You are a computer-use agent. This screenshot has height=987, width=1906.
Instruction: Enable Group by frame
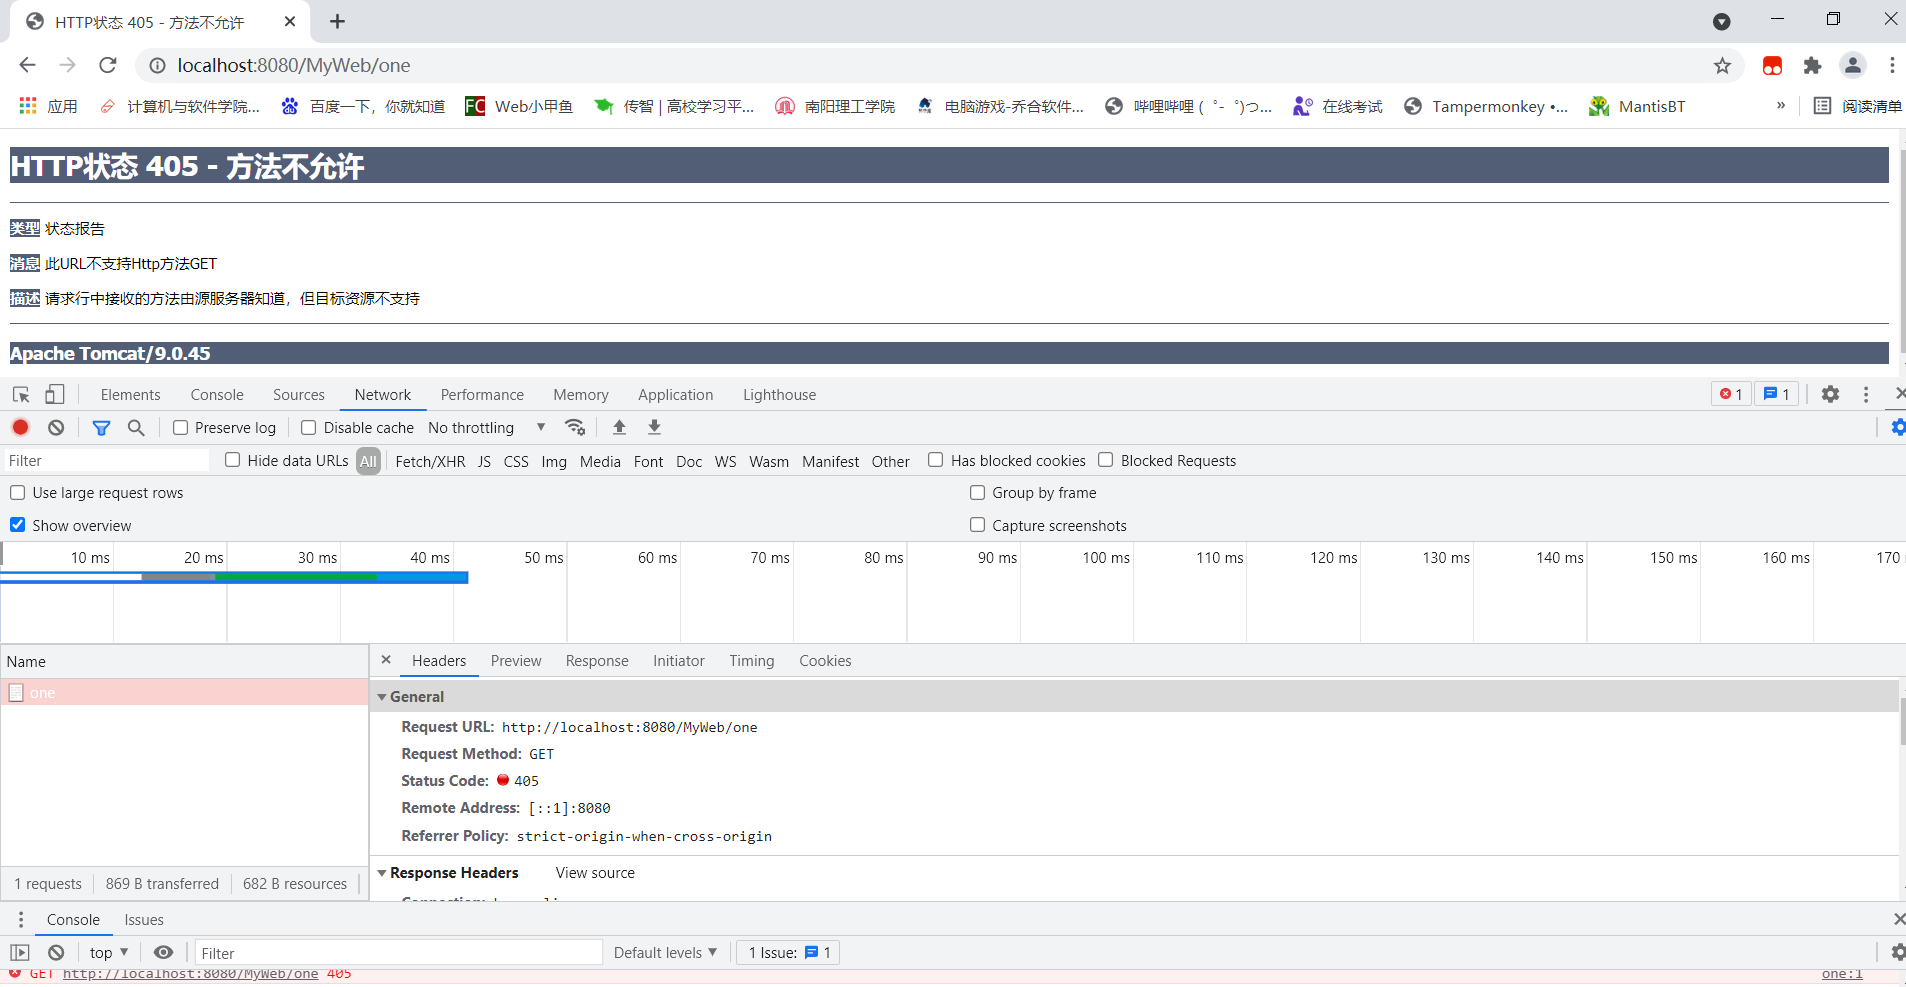pos(978,493)
